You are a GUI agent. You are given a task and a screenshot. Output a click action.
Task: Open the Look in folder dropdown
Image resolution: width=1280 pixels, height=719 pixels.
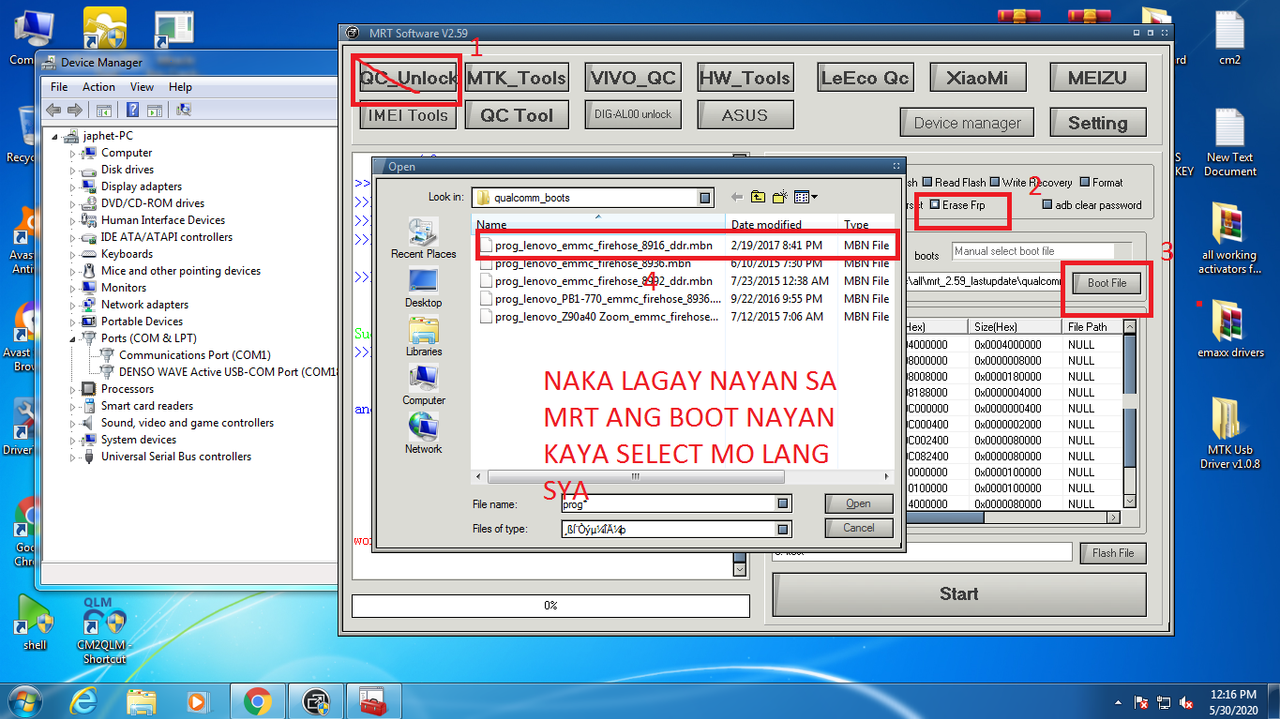click(705, 197)
